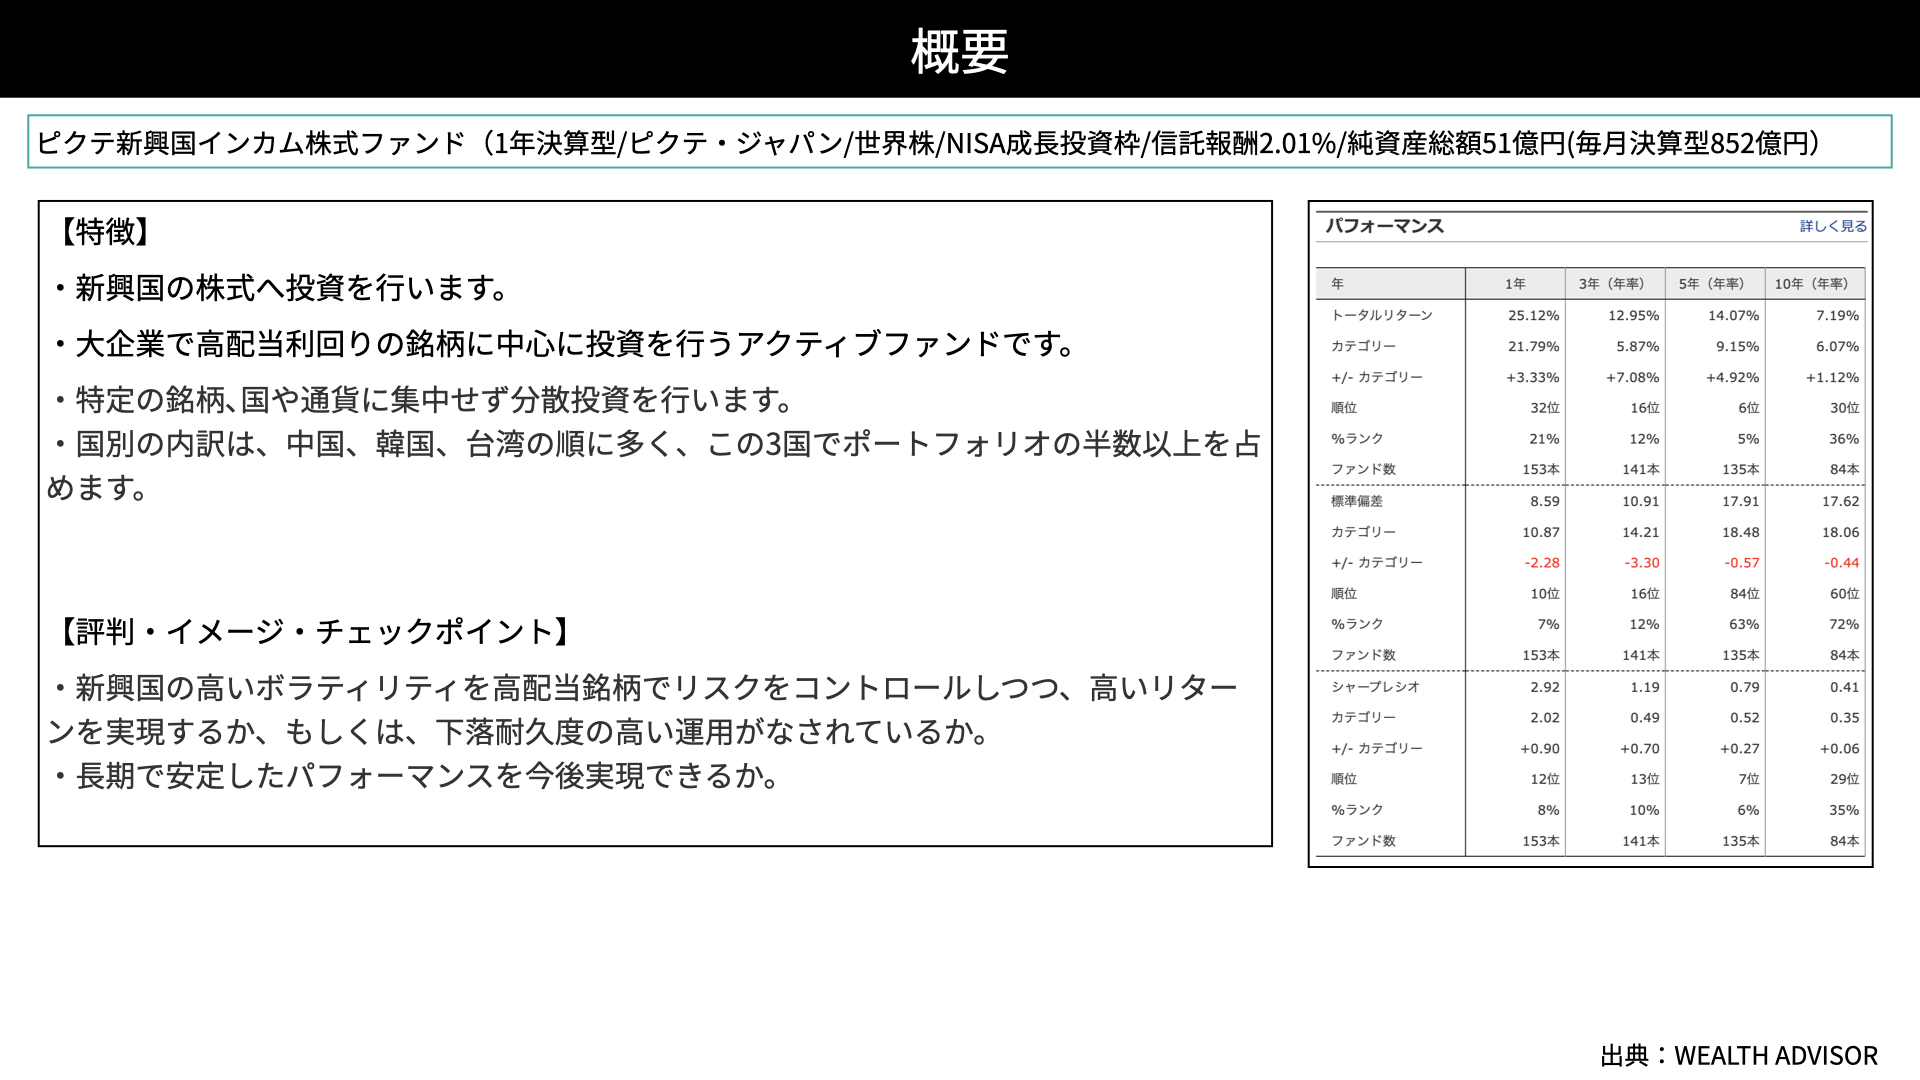Click the ピクテ新興国インカム株式ファンド fund title box
This screenshot has height=1080, width=1920.
pyautogui.click(x=960, y=142)
